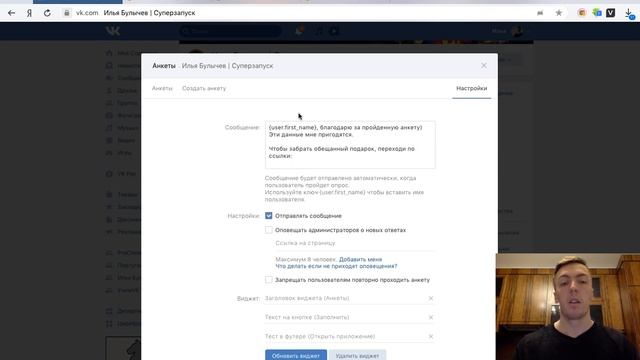
Task: Click the VK search field in header
Action: pyautogui.click(x=231, y=31)
